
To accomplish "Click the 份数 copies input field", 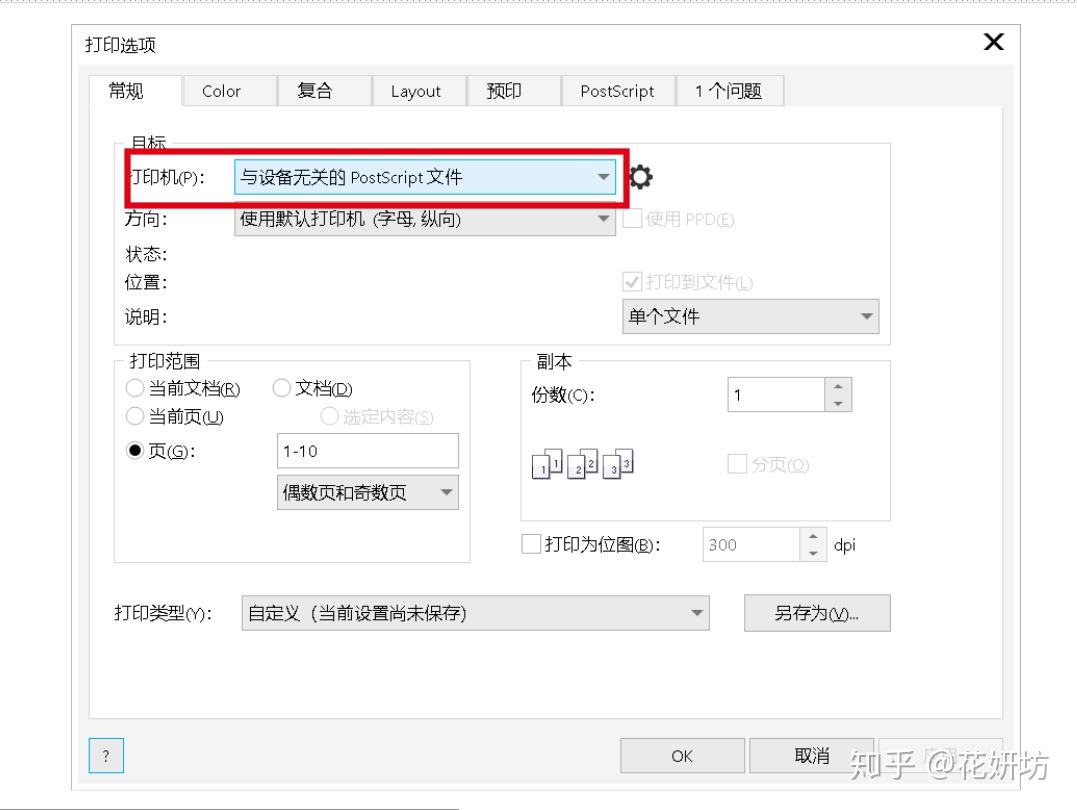I will pyautogui.click(x=776, y=394).
